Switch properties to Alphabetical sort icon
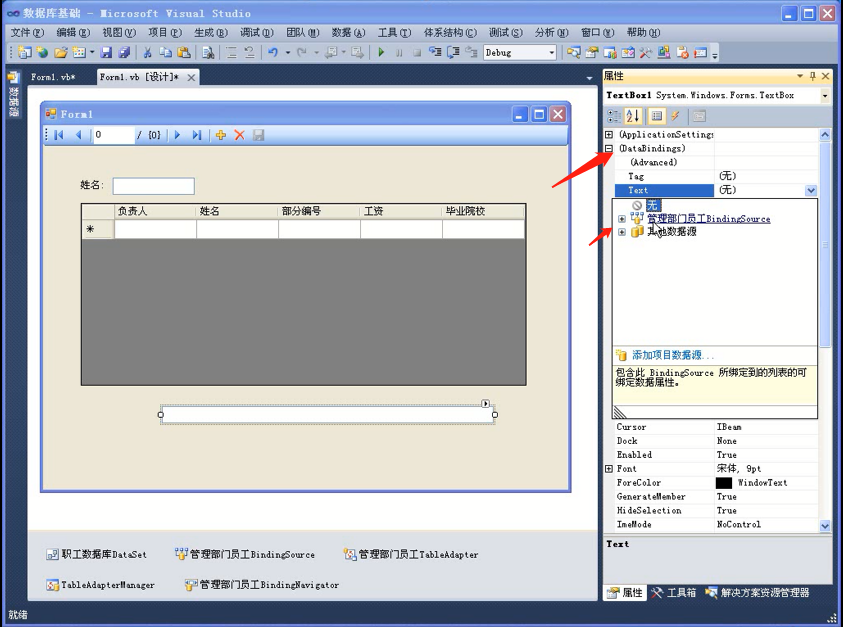 [x=633, y=116]
